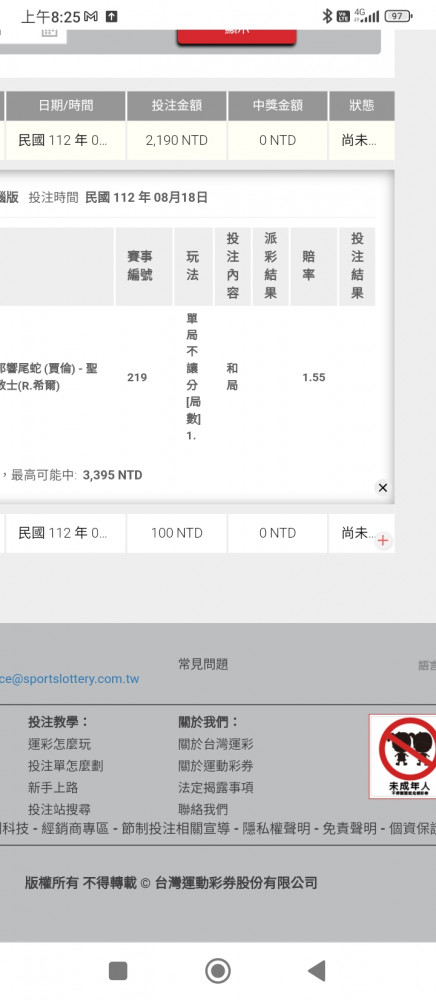
Task: Tap the calendar icon in date field
Action: pyautogui.click(x=50, y=31)
